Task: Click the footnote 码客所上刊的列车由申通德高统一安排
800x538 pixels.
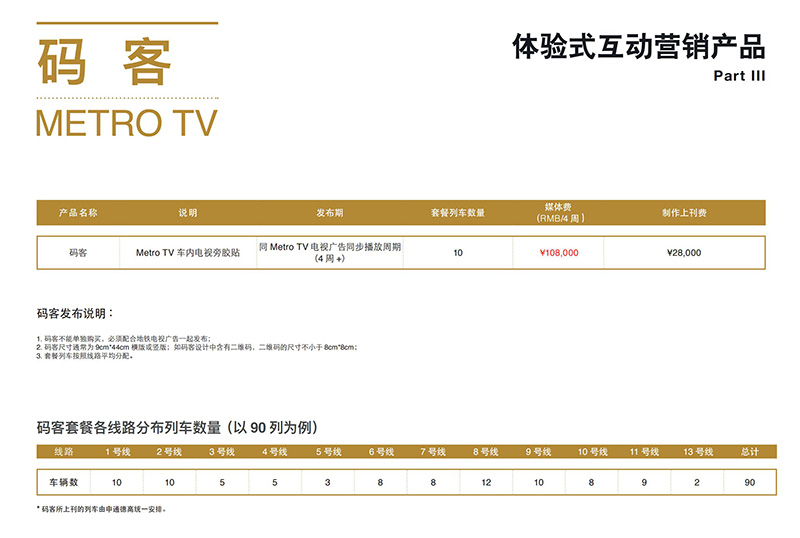Action: point(102,509)
